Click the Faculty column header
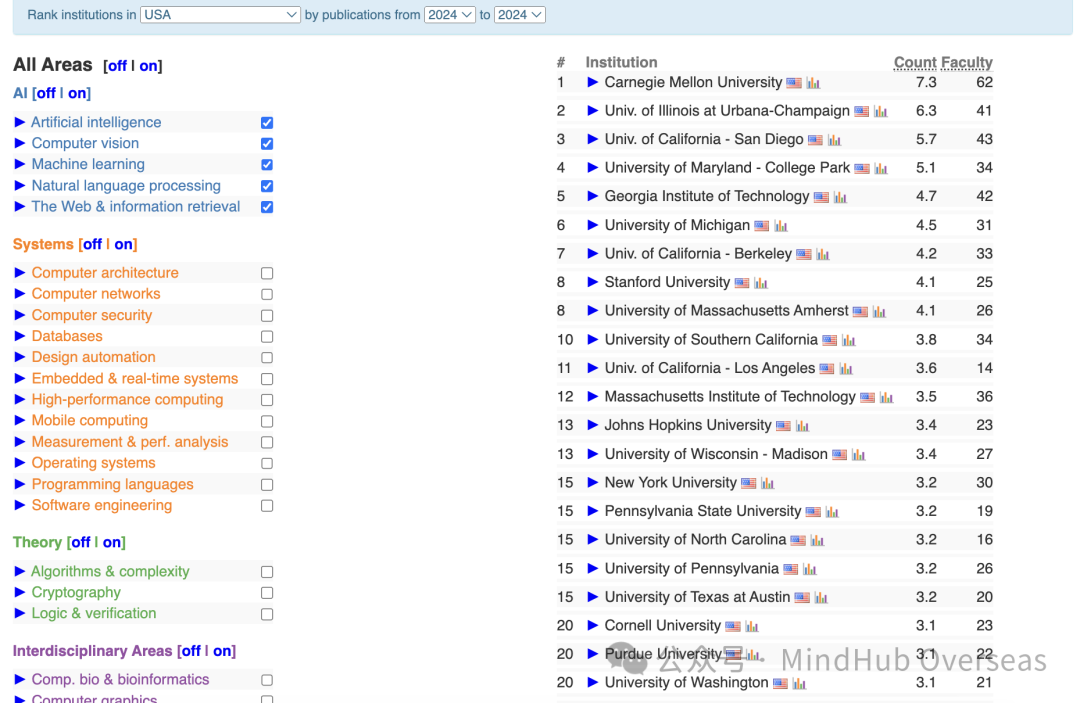Image resolution: width=1080 pixels, height=703 pixels. click(967, 63)
